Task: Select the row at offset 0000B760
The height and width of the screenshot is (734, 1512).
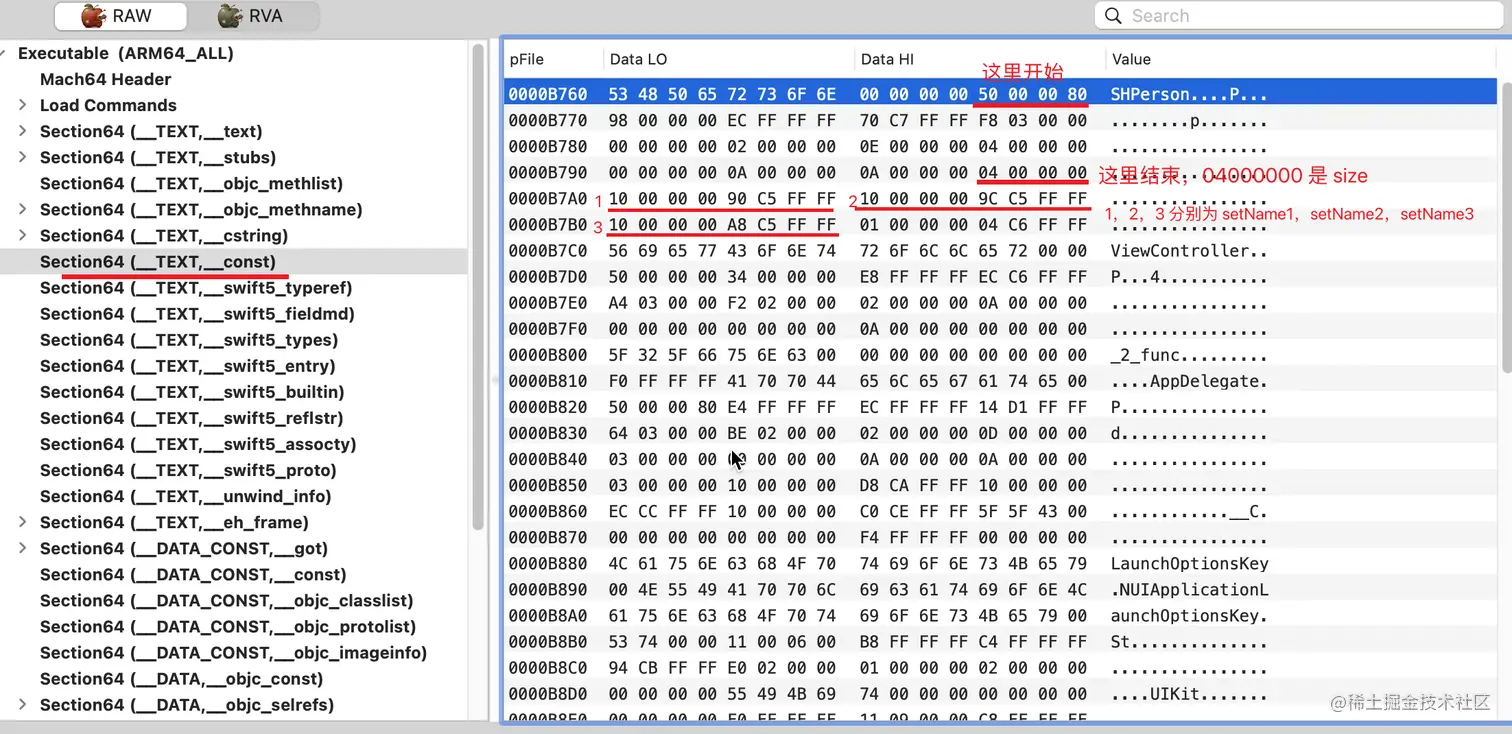Action: tap(1000, 94)
